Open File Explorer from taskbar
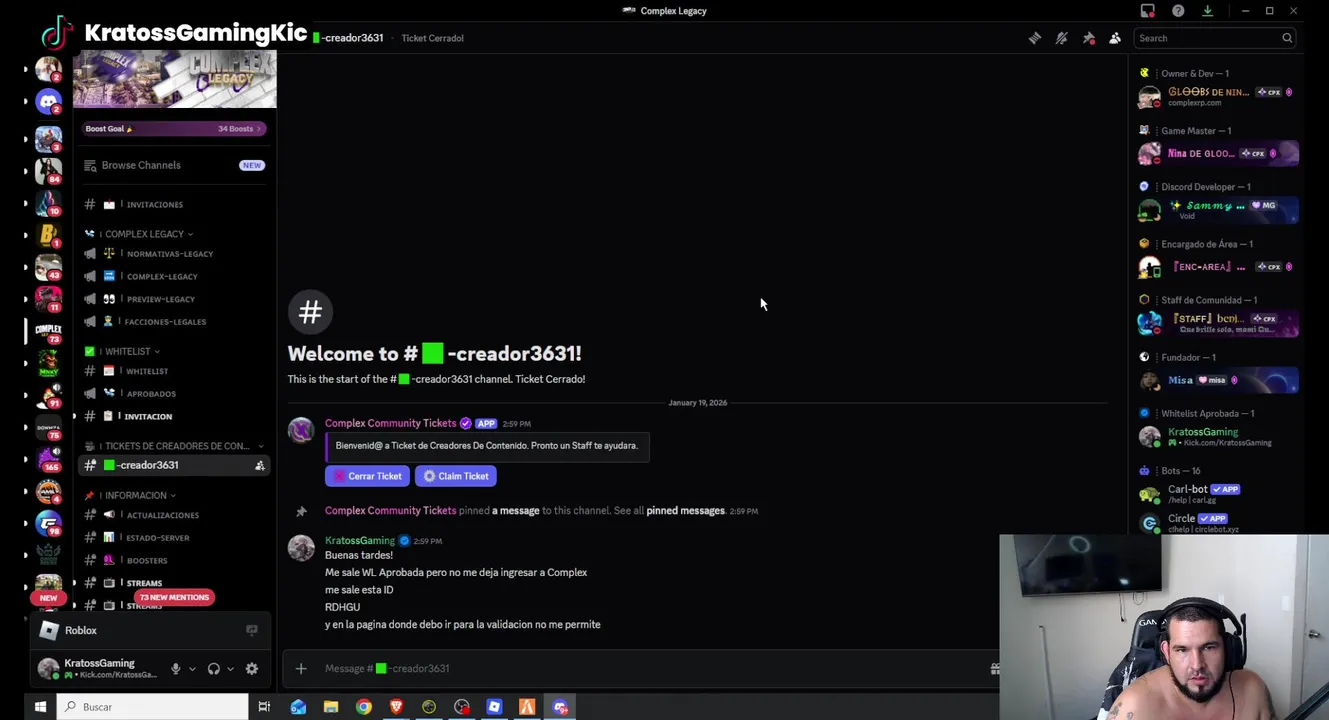1329x720 pixels. coord(331,707)
